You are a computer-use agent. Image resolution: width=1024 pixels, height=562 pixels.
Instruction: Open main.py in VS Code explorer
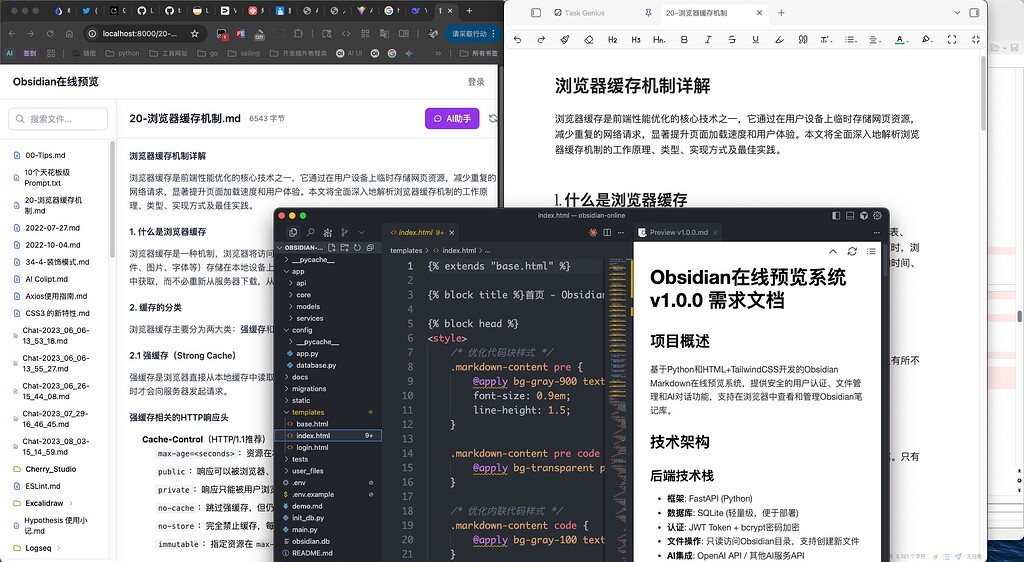click(304, 530)
